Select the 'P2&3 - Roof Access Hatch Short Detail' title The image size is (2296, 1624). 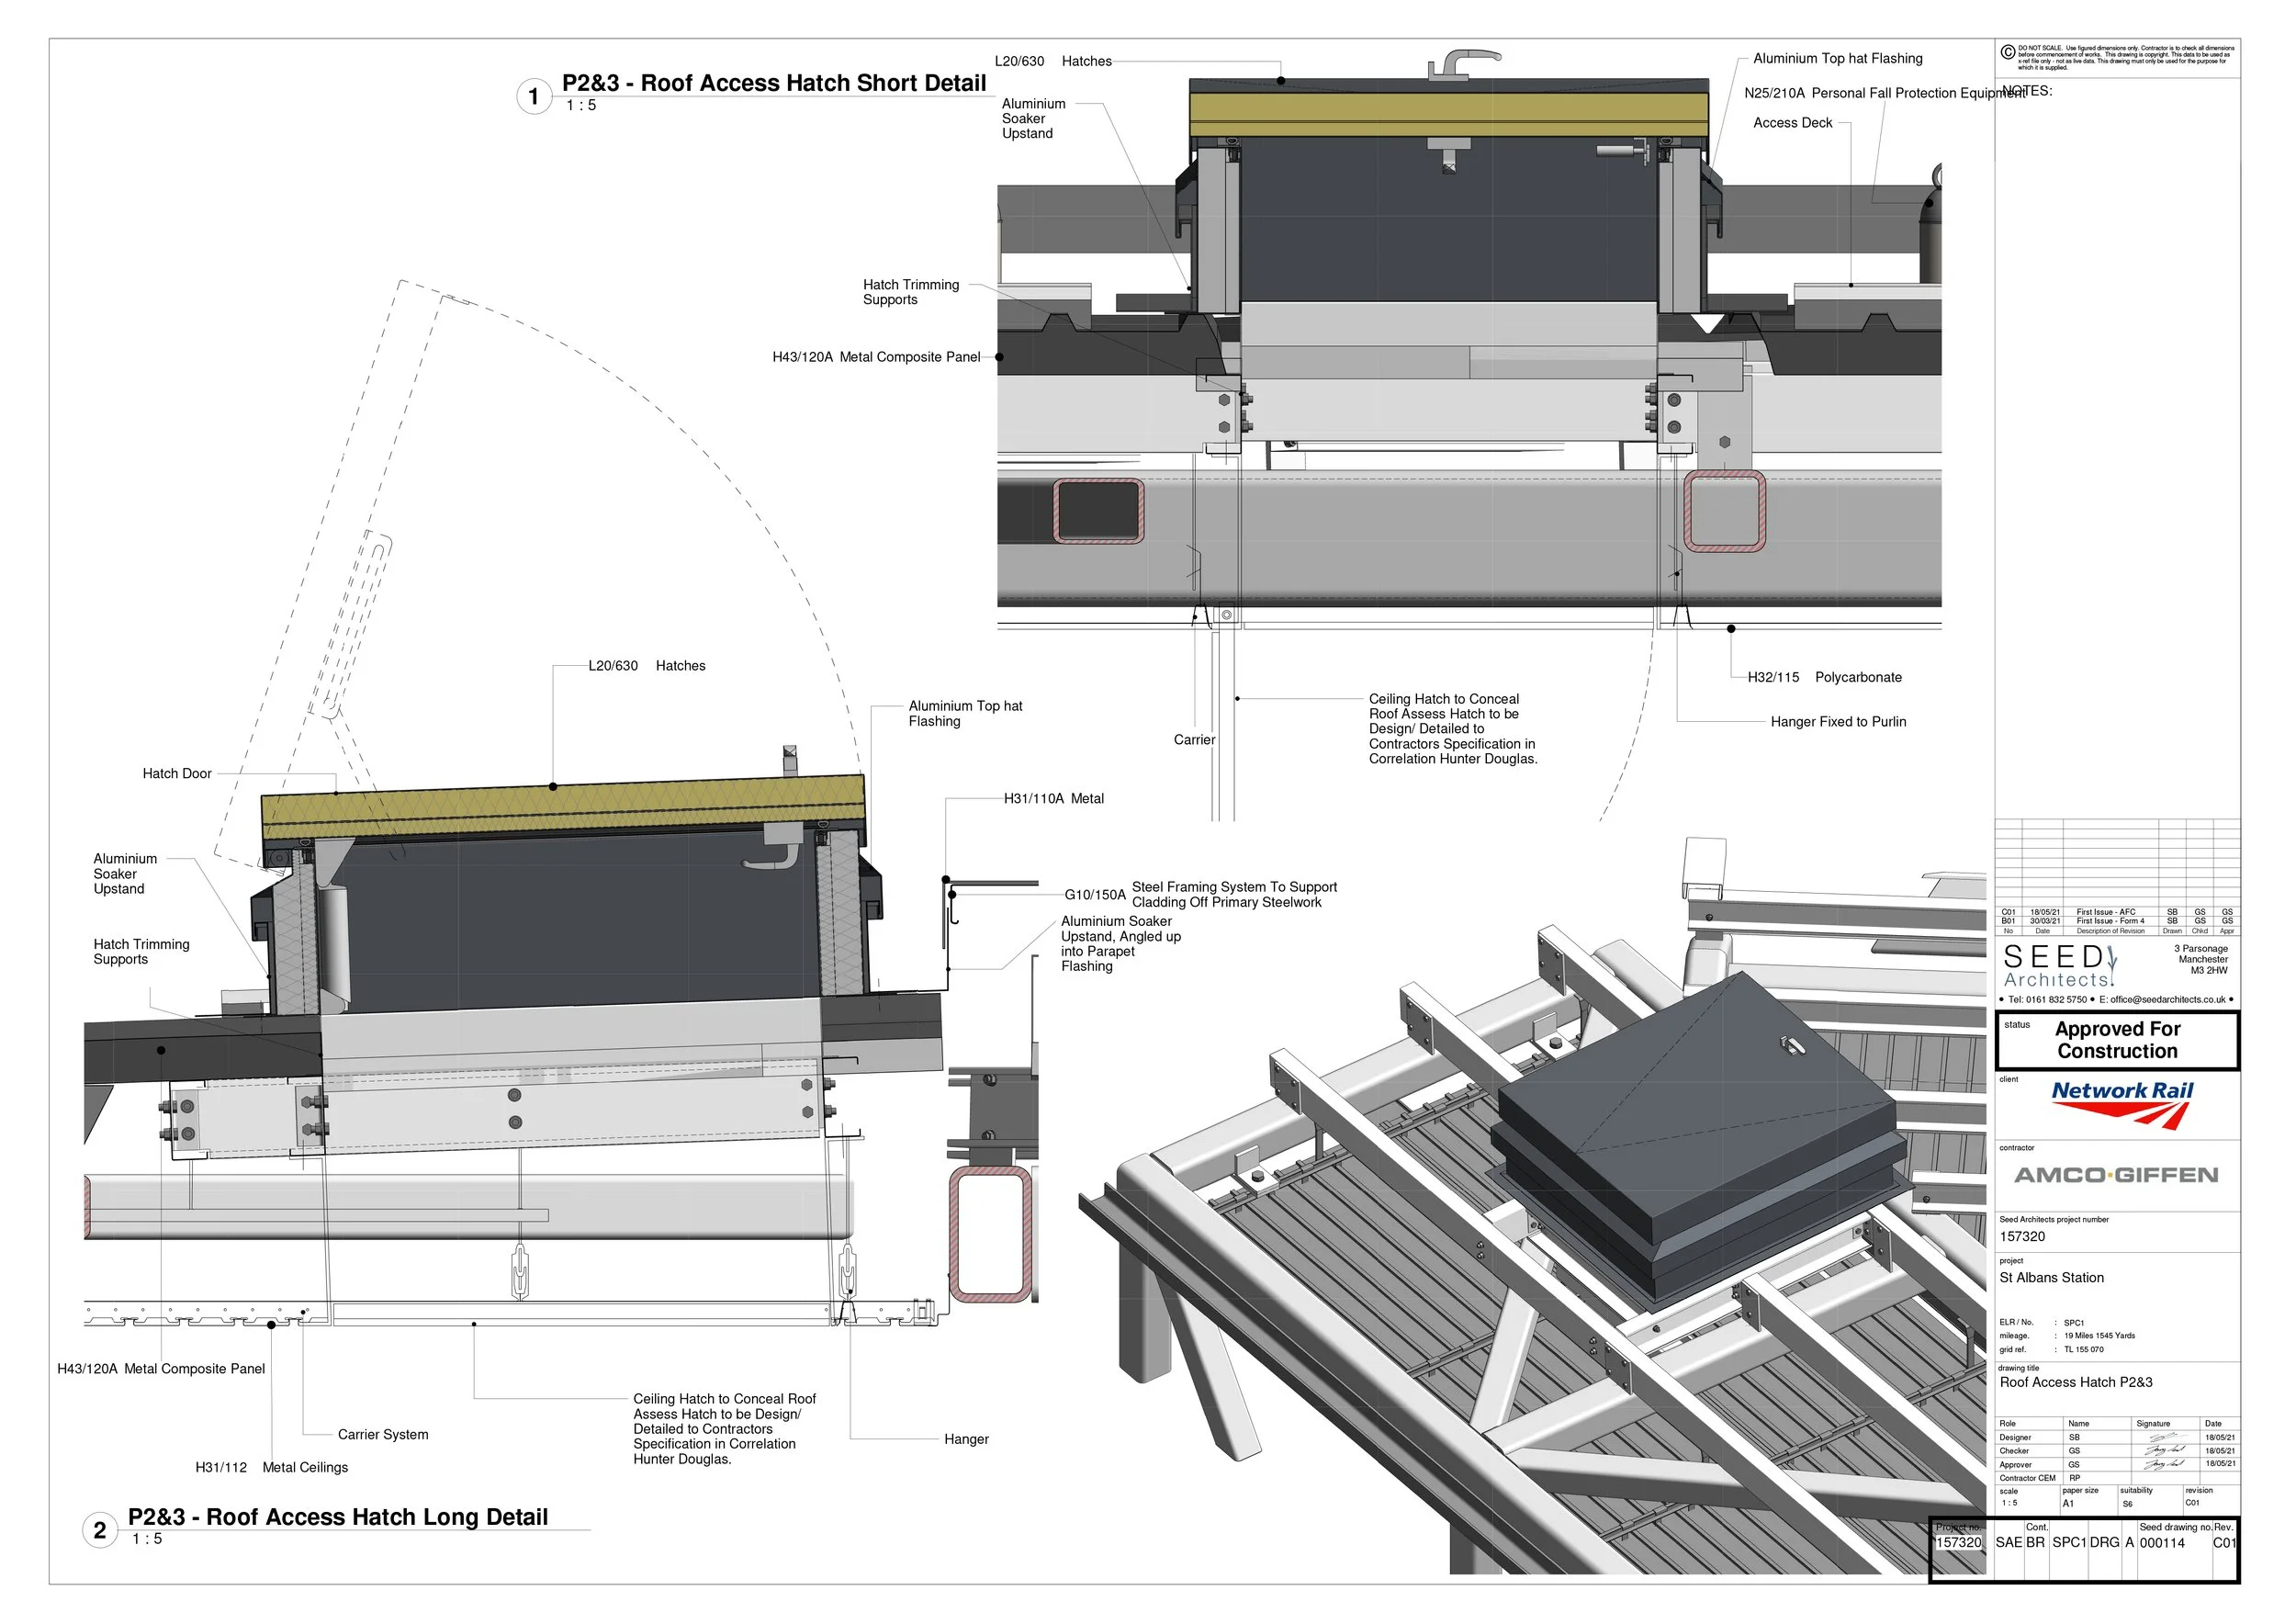coord(774,83)
